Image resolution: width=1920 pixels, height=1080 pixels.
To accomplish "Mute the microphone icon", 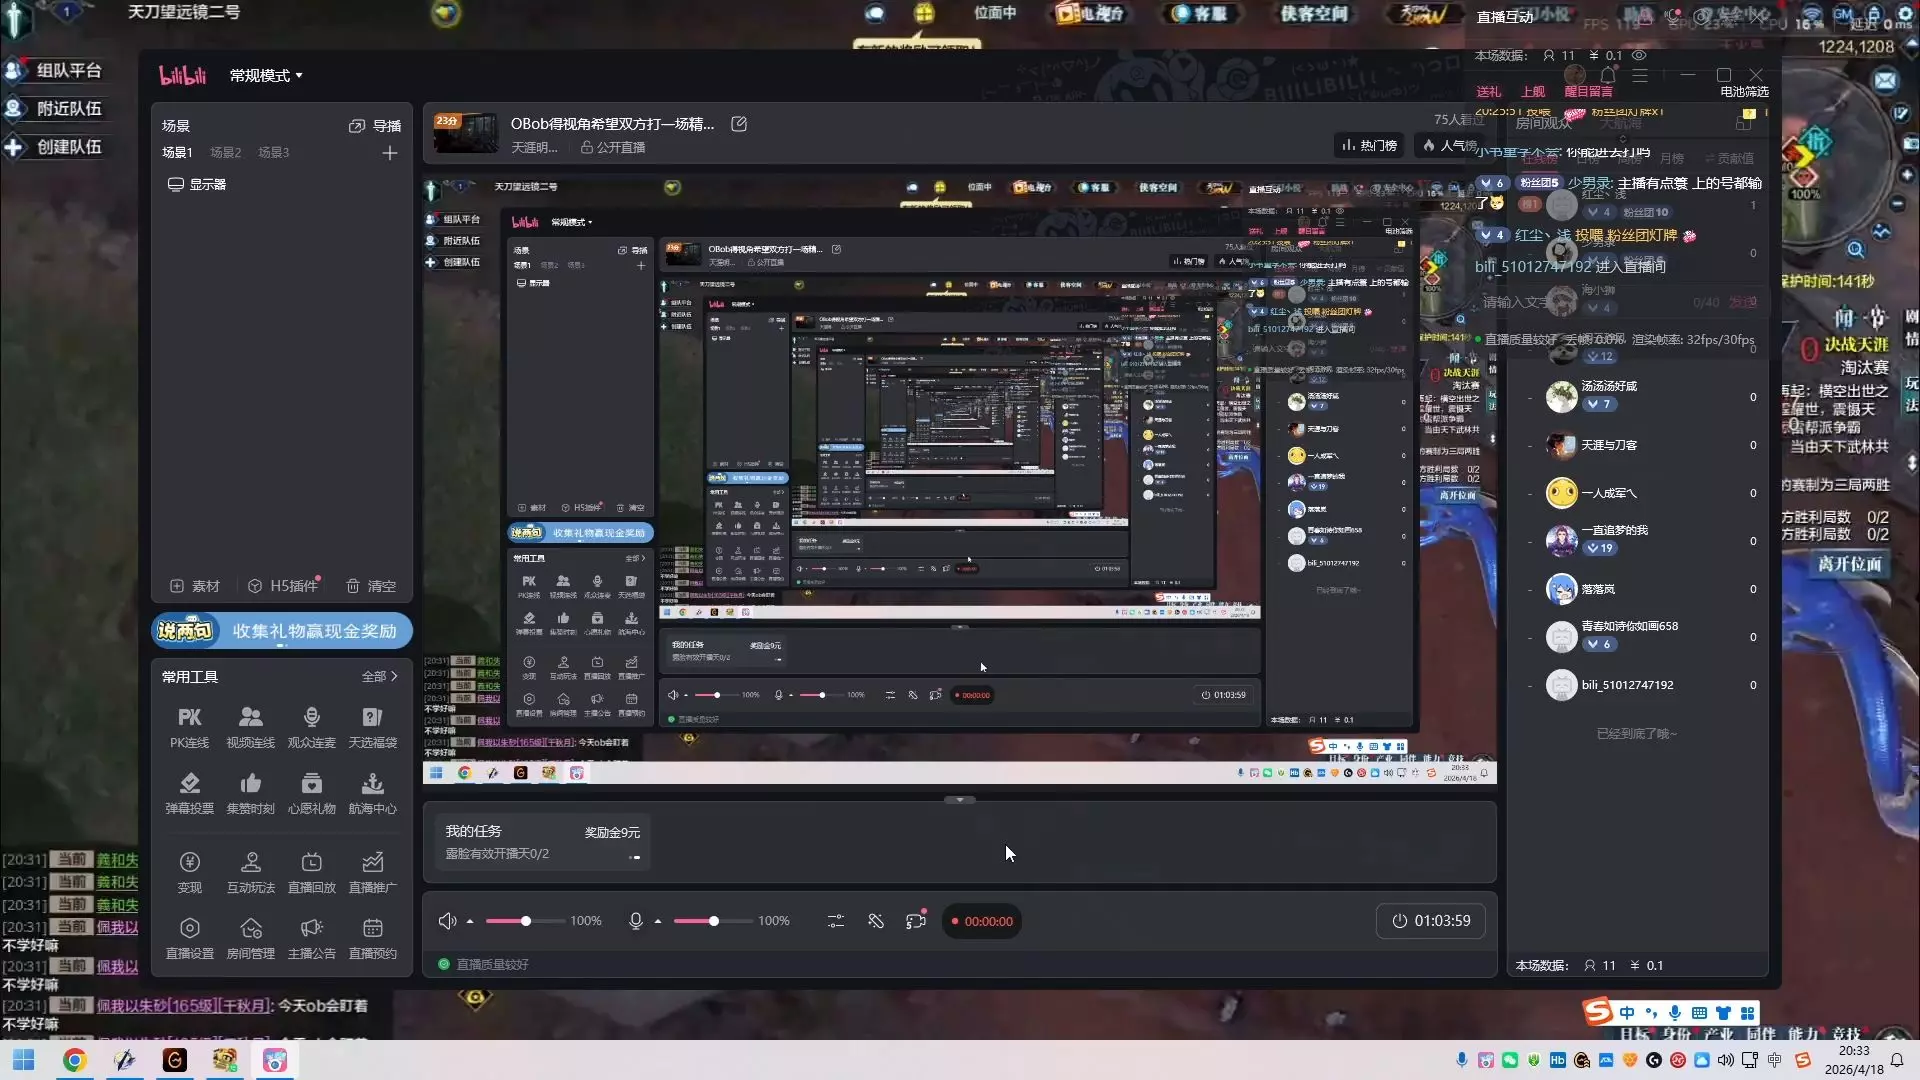I will coord(635,921).
